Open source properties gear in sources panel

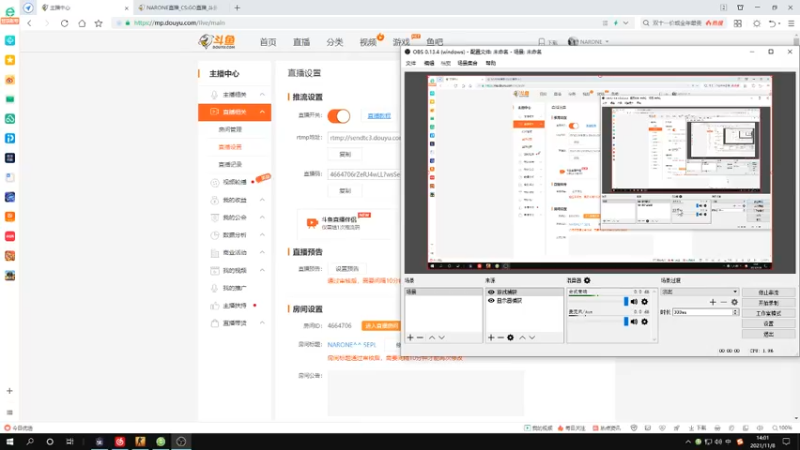click(510, 337)
